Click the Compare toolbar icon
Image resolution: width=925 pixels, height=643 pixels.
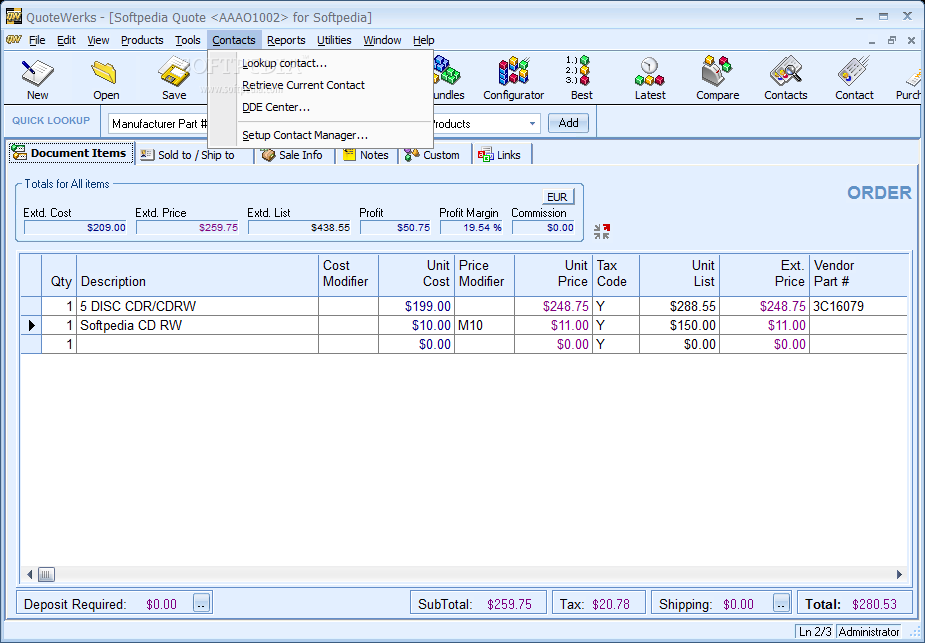tap(717, 78)
